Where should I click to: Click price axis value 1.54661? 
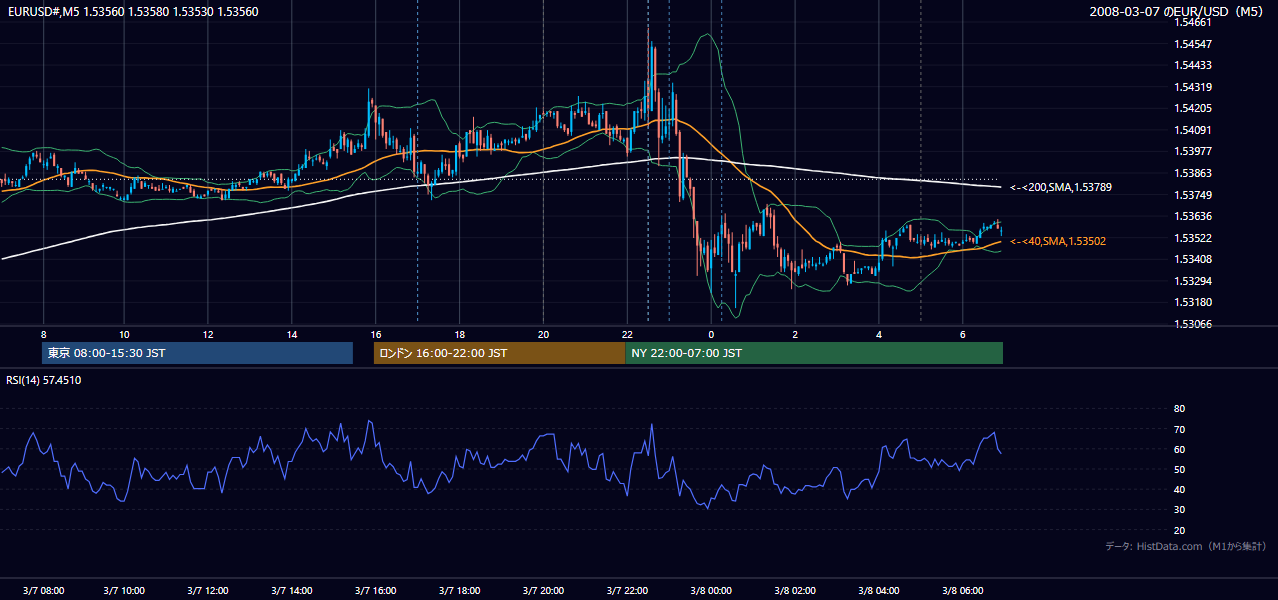pyautogui.click(x=1193, y=22)
